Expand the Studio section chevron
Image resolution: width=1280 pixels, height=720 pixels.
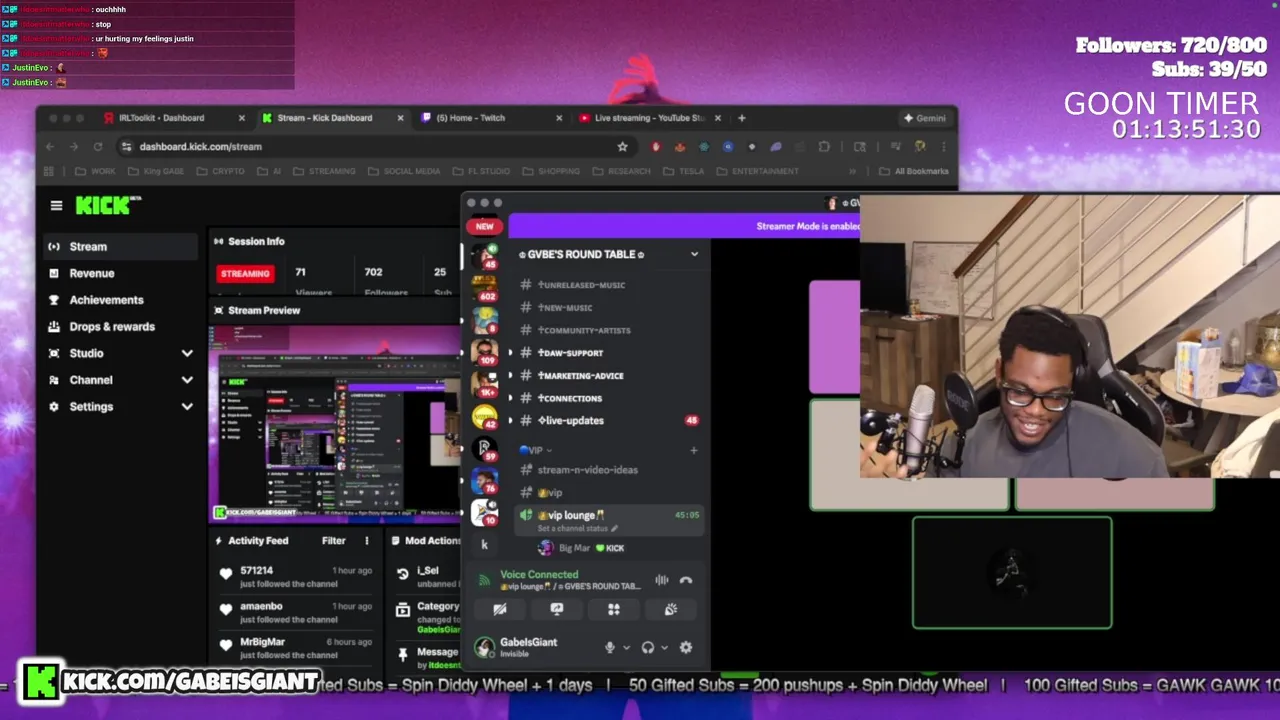coord(187,353)
